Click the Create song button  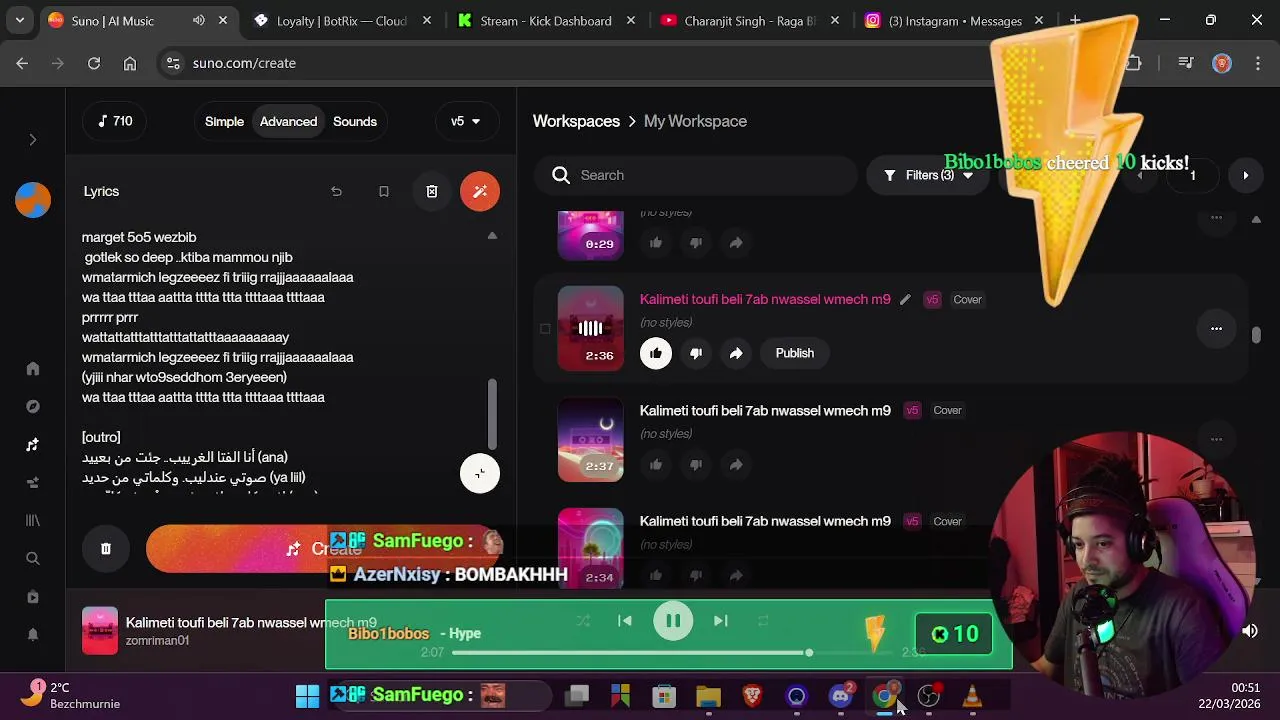[x=323, y=548]
